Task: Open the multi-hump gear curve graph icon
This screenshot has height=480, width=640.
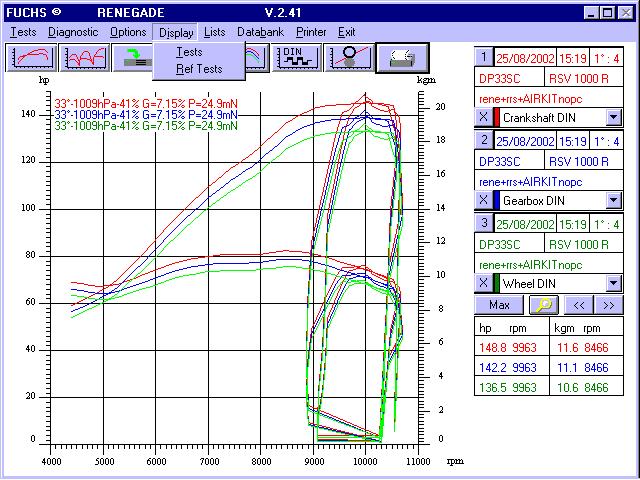Action: click(85, 58)
